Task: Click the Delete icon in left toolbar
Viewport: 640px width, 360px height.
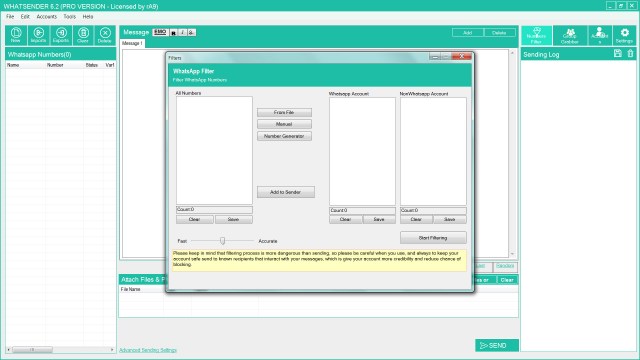Action: coord(105,35)
